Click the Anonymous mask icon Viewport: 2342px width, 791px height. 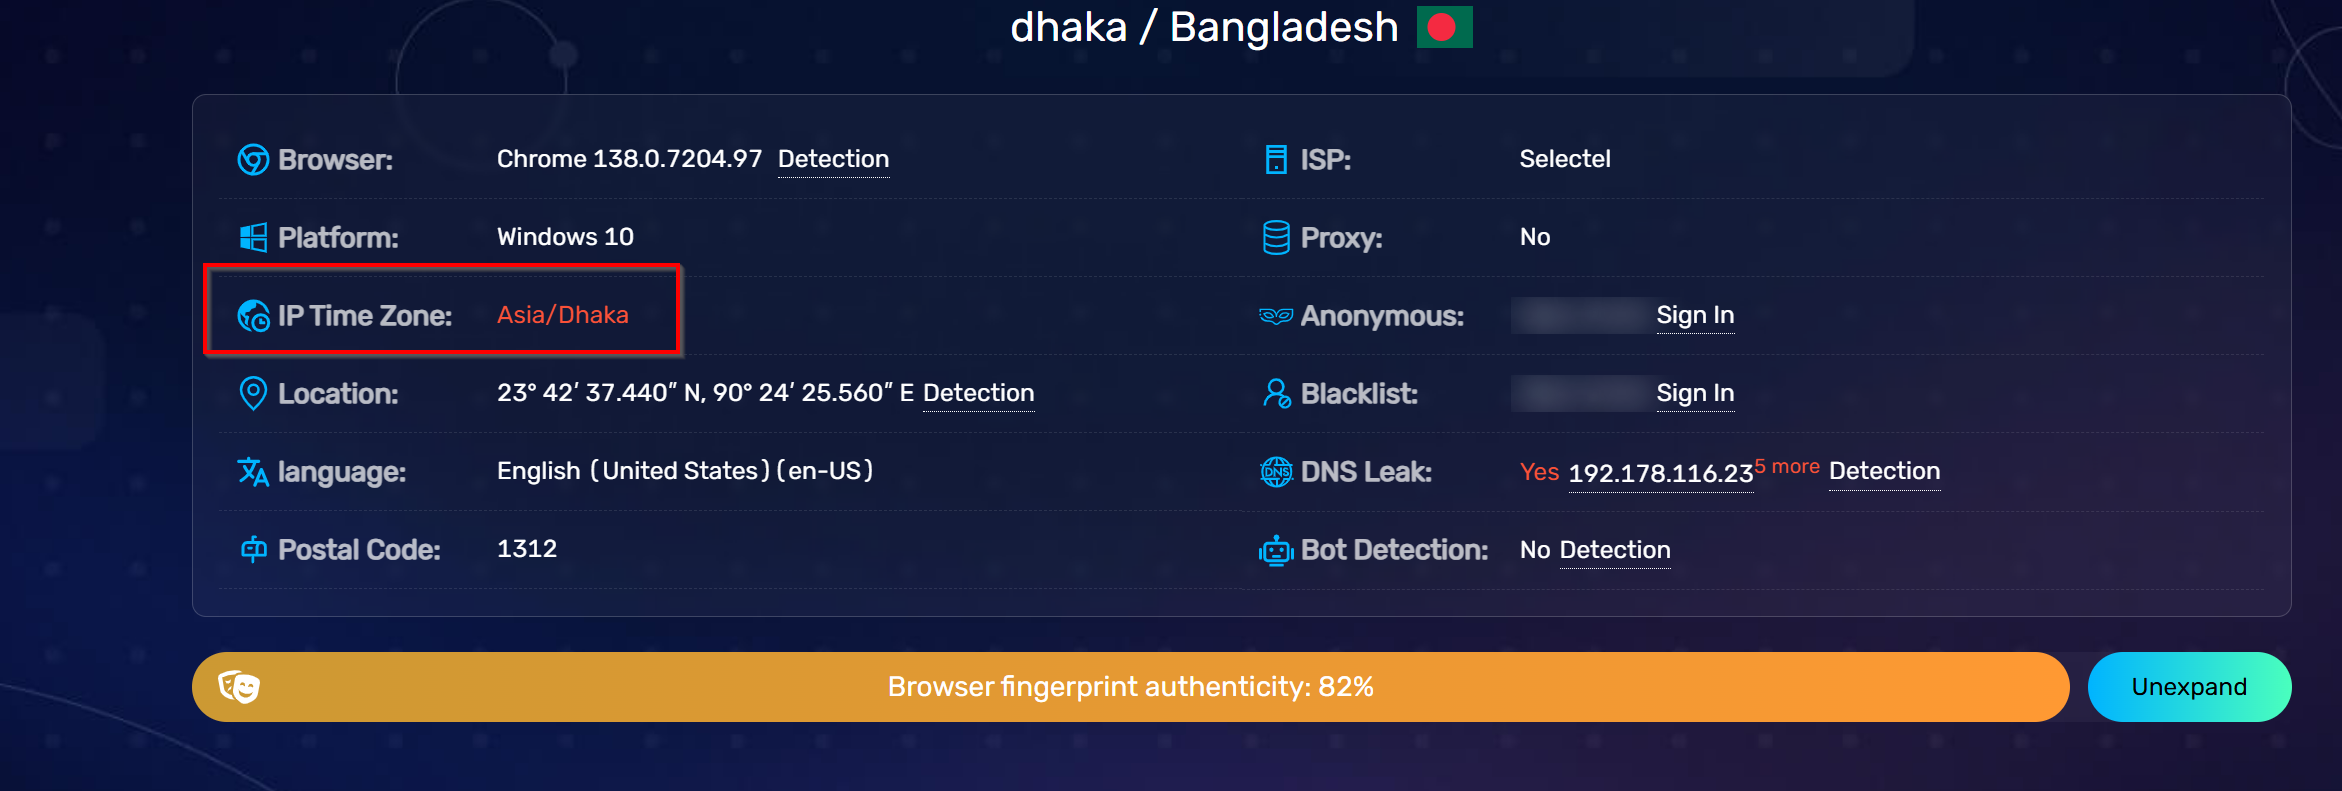[x=1276, y=316]
